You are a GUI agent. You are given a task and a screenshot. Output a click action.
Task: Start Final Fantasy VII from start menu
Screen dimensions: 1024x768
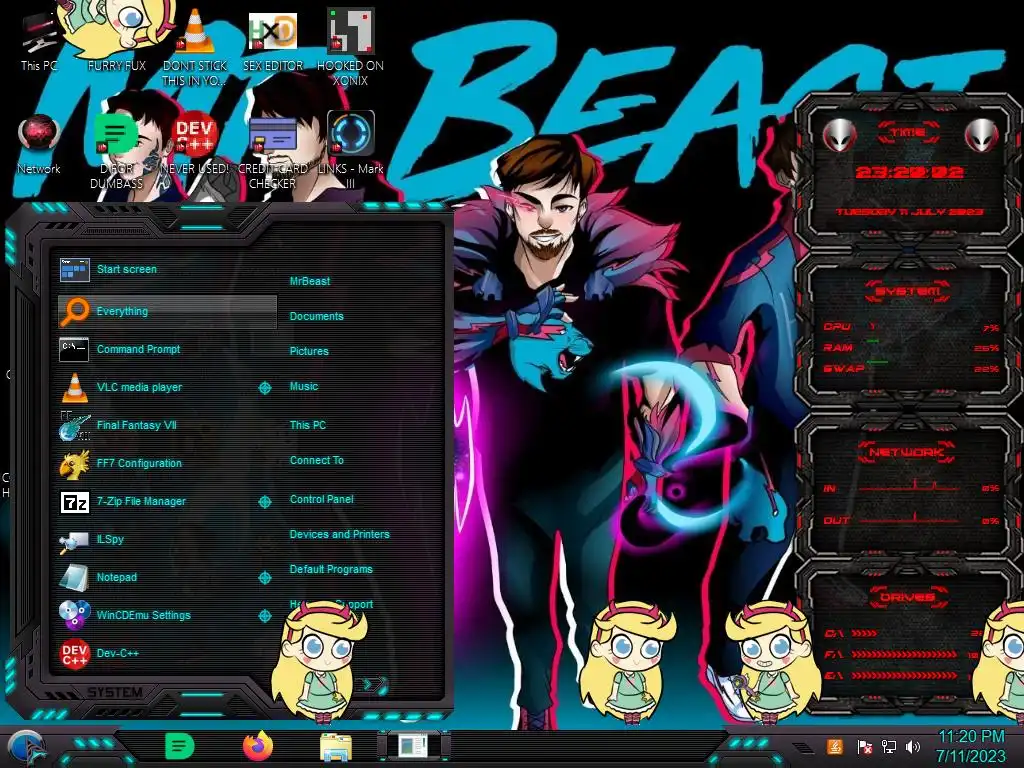click(167, 425)
